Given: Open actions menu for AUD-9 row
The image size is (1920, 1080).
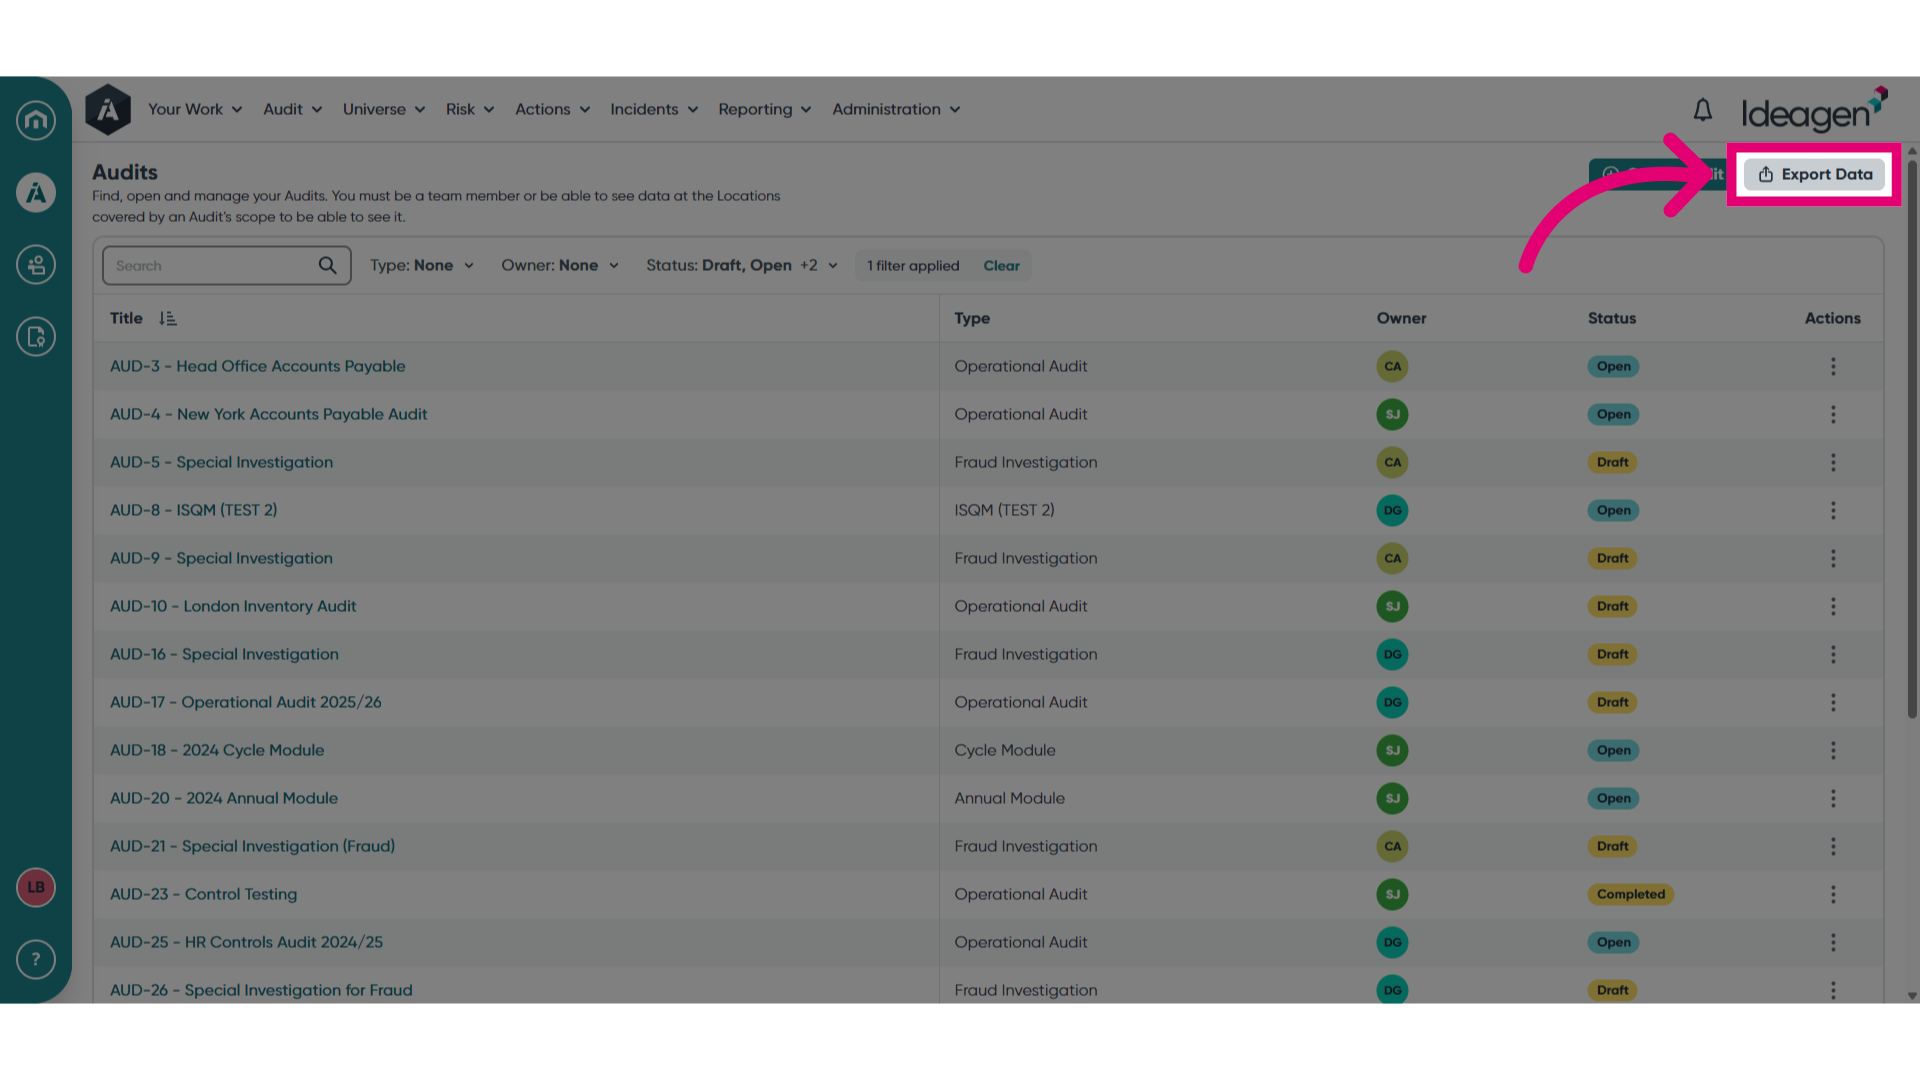Looking at the screenshot, I should pos(1833,558).
